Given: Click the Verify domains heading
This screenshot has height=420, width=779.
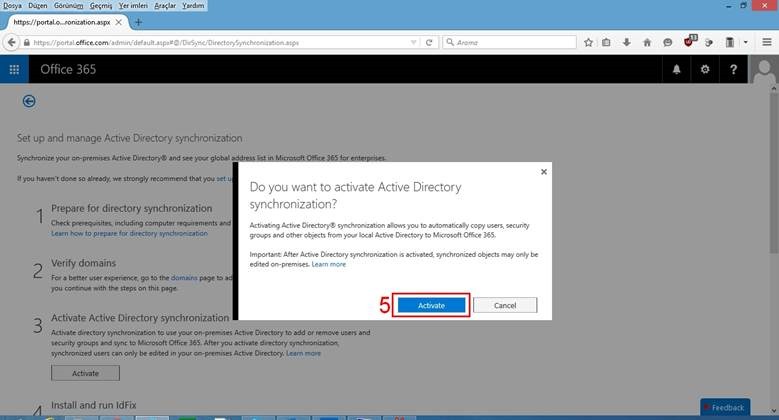Looking at the screenshot, I should point(83,263).
